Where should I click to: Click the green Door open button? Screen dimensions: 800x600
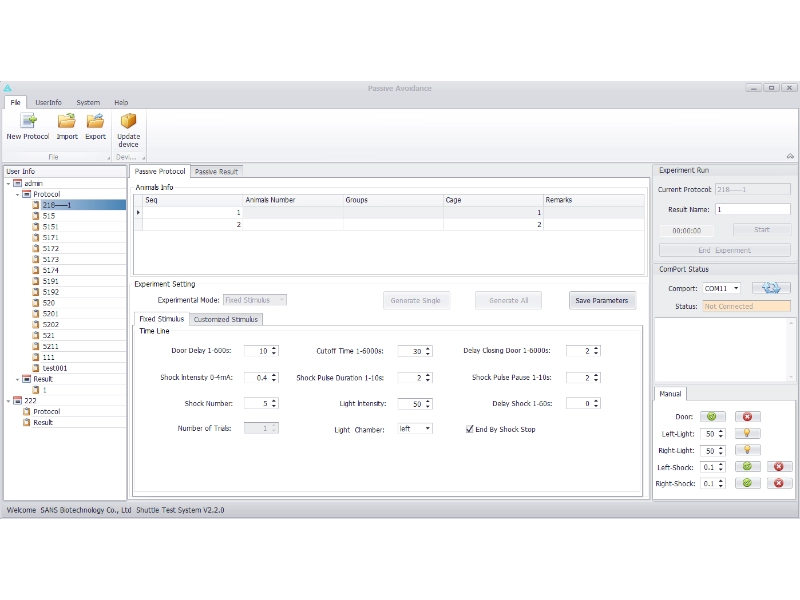click(711, 416)
